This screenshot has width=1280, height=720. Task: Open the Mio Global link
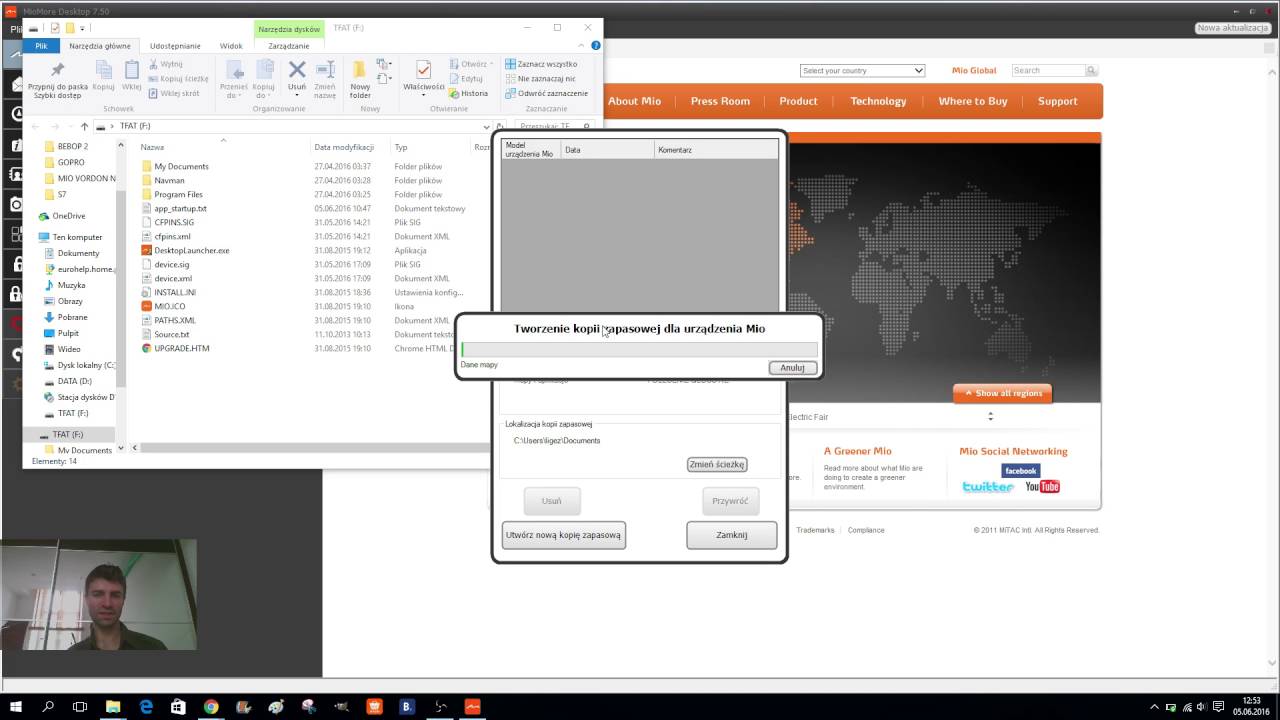[x=974, y=71]
